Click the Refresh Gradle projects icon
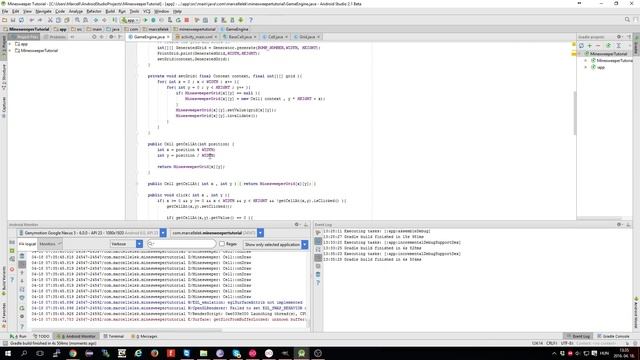640x360 pixels. point(581,46)
